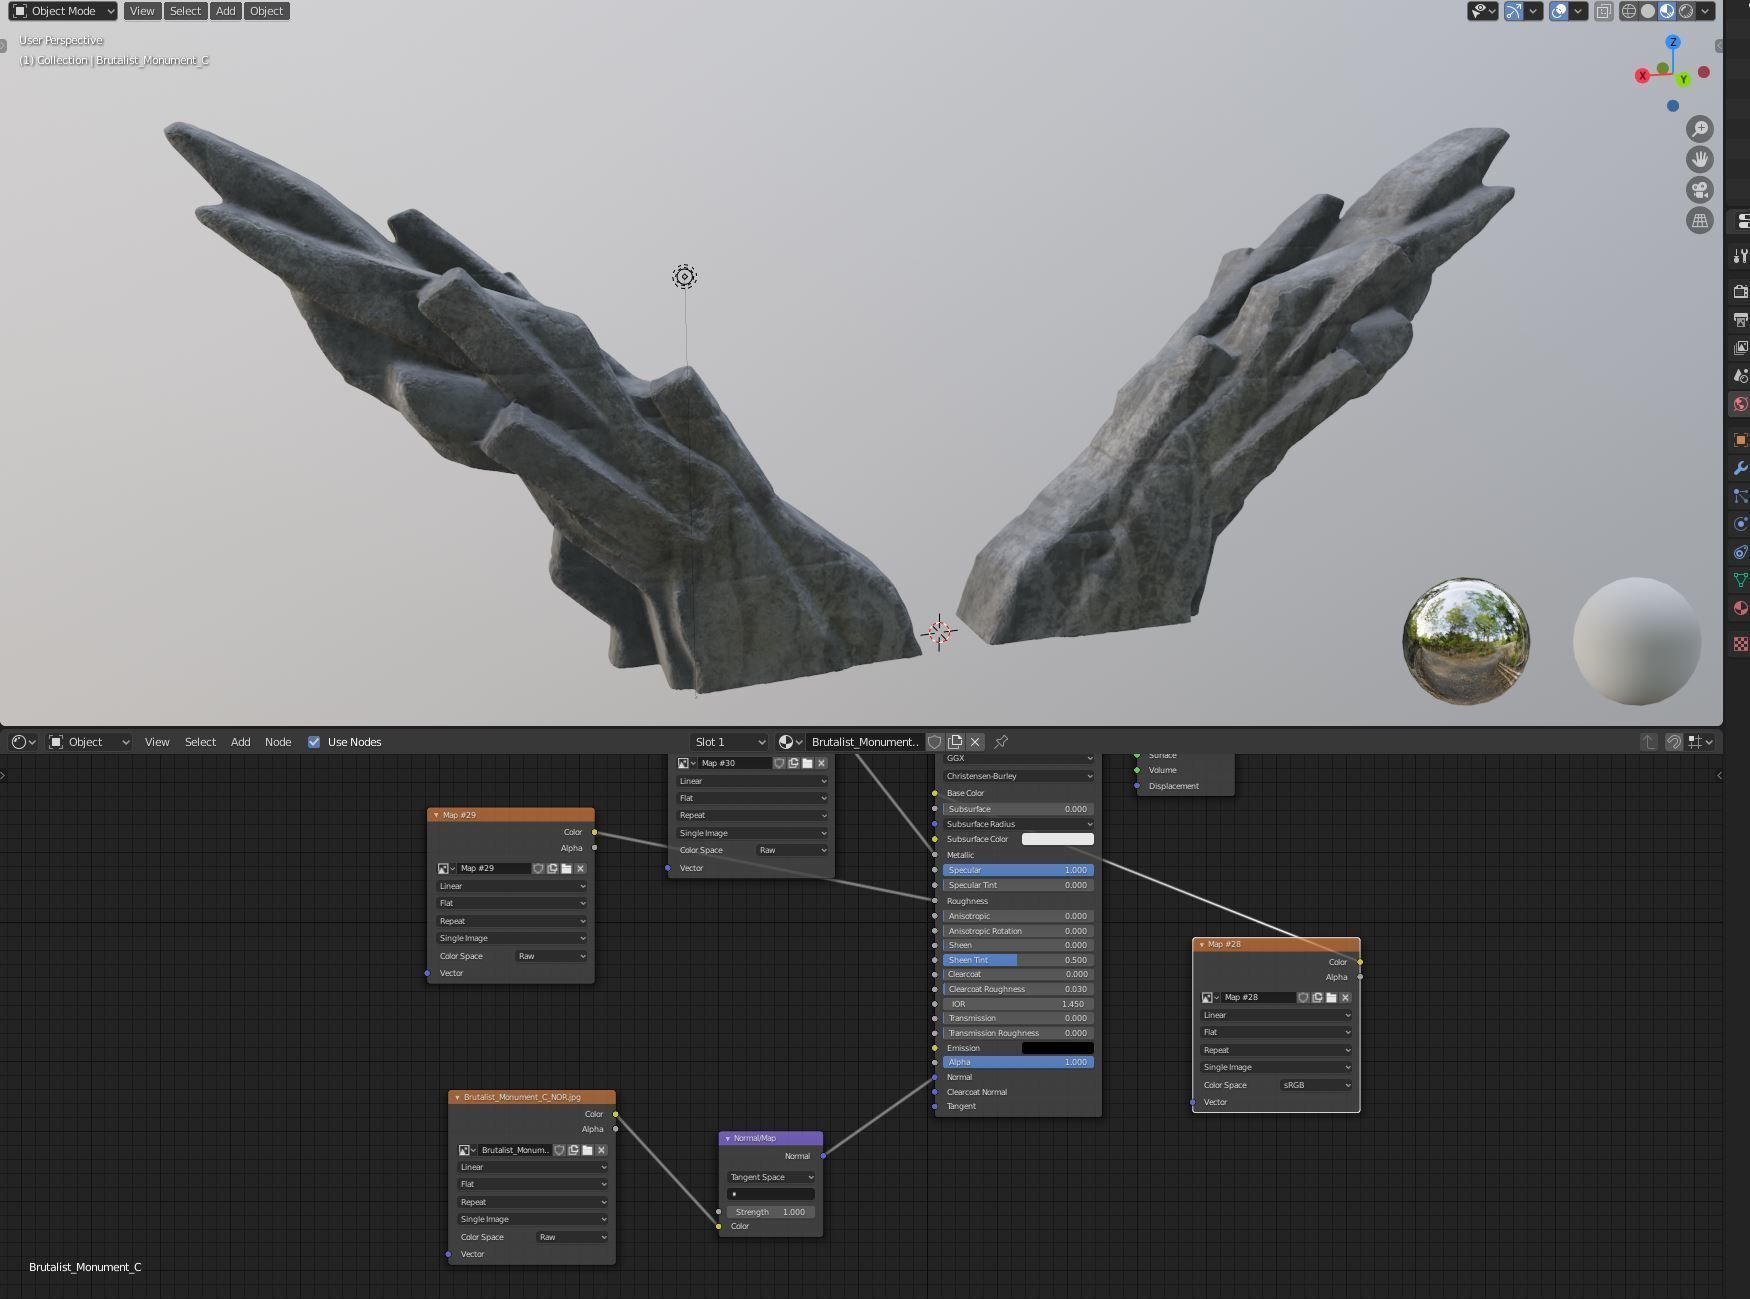Click the Specular slider

click(1018, 870)
